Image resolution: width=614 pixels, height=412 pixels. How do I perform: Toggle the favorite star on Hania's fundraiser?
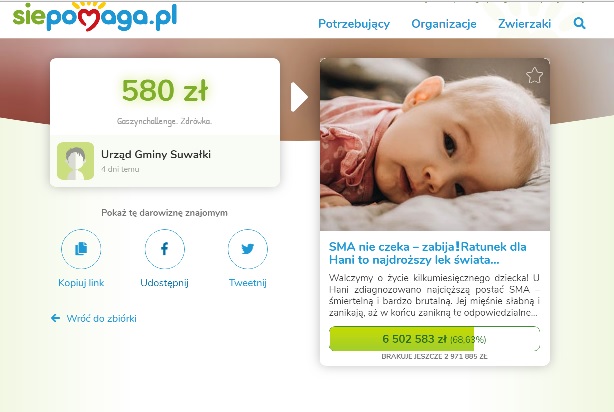point(534,75)
